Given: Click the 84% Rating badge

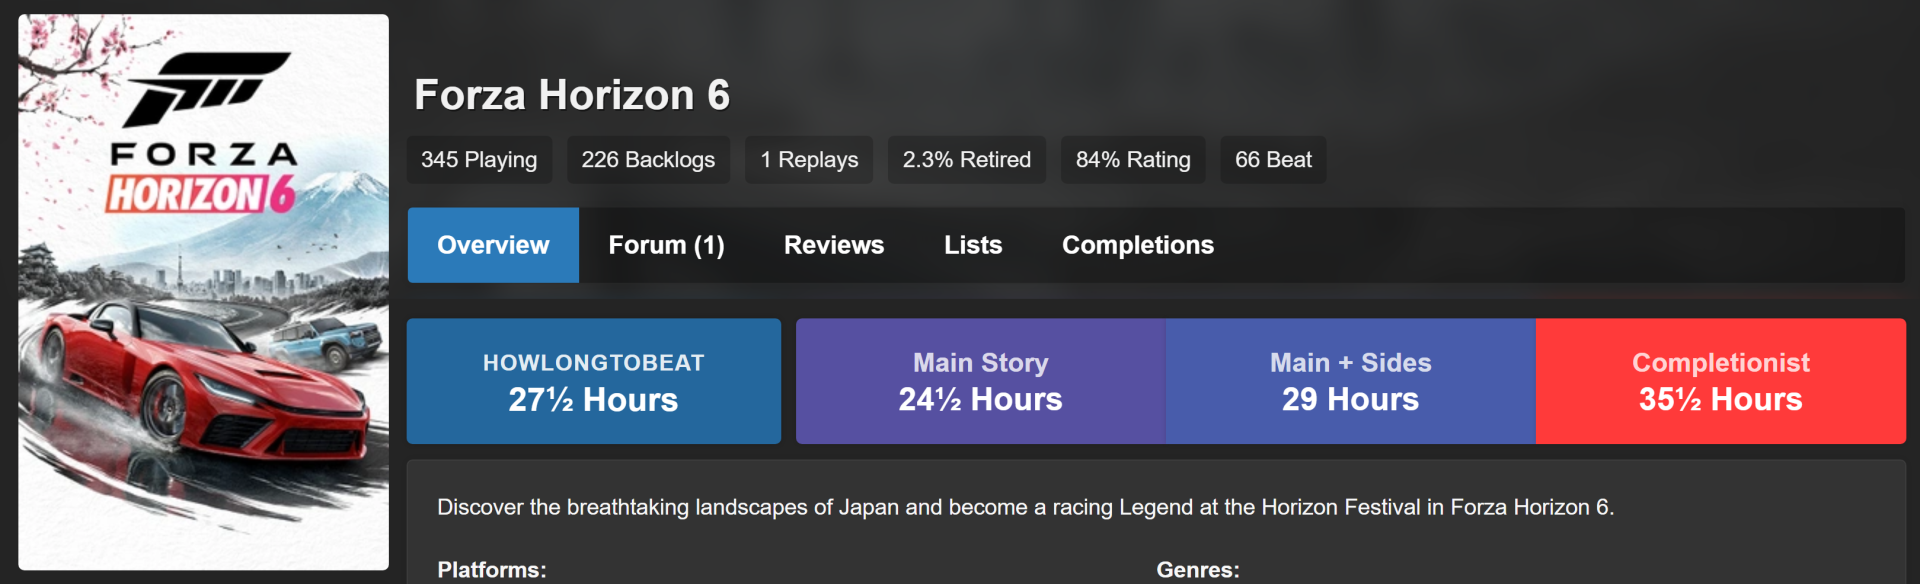Looking at the screenshot, I should 1133,160.
